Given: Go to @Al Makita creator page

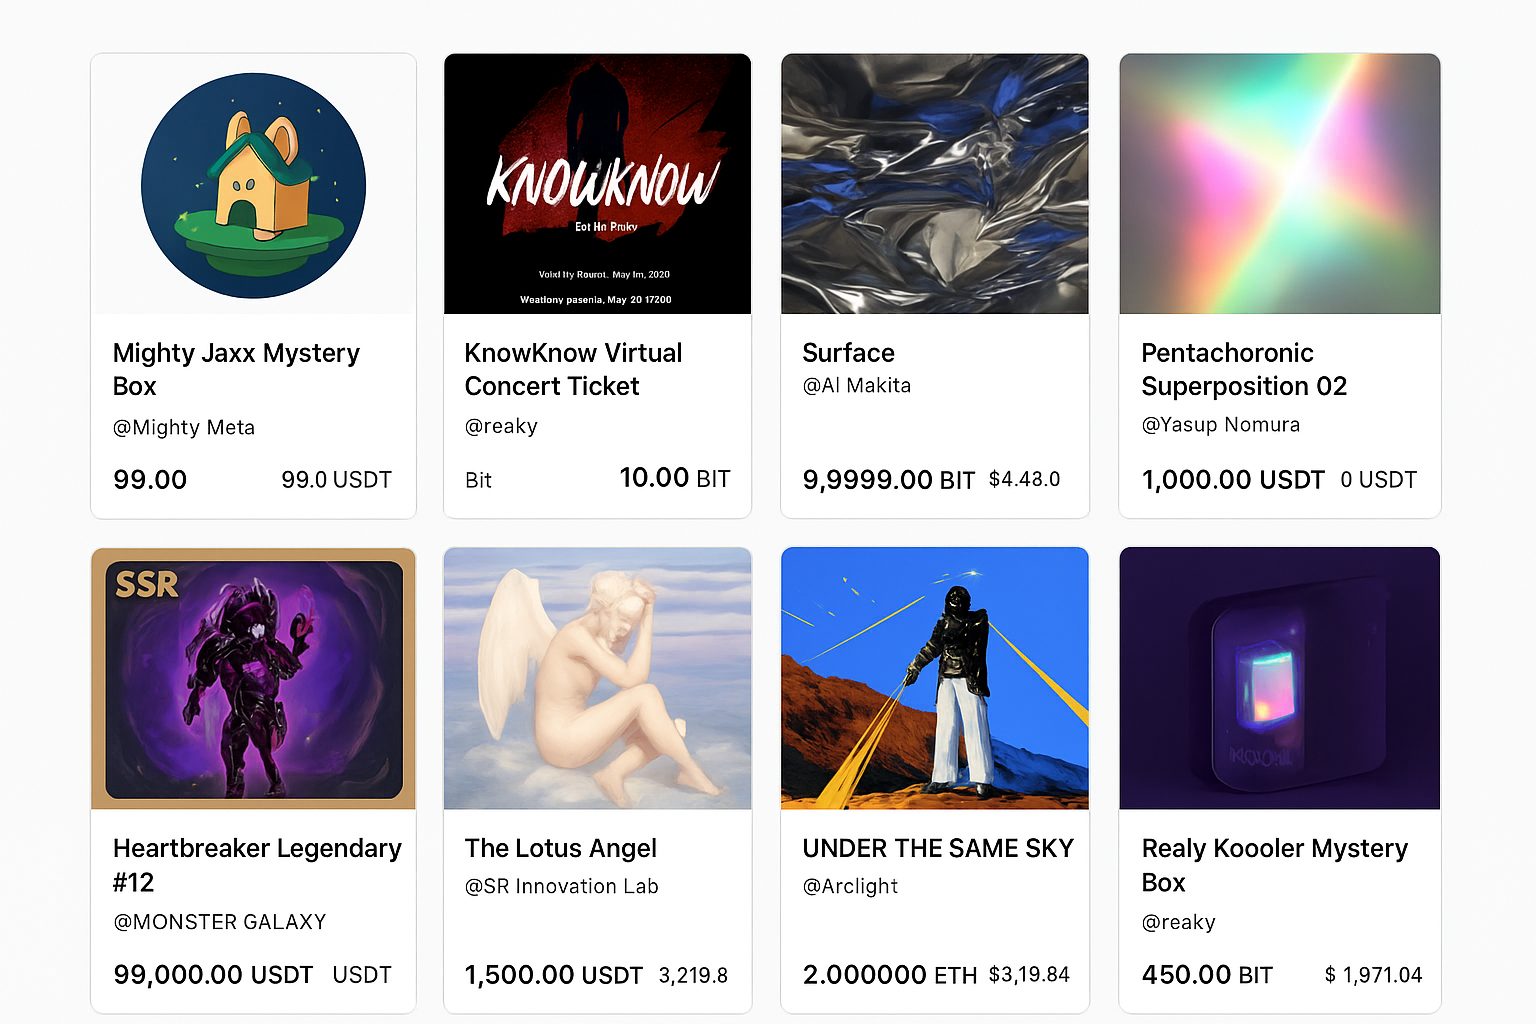Looking at the screenshot, I should point(857,385).
